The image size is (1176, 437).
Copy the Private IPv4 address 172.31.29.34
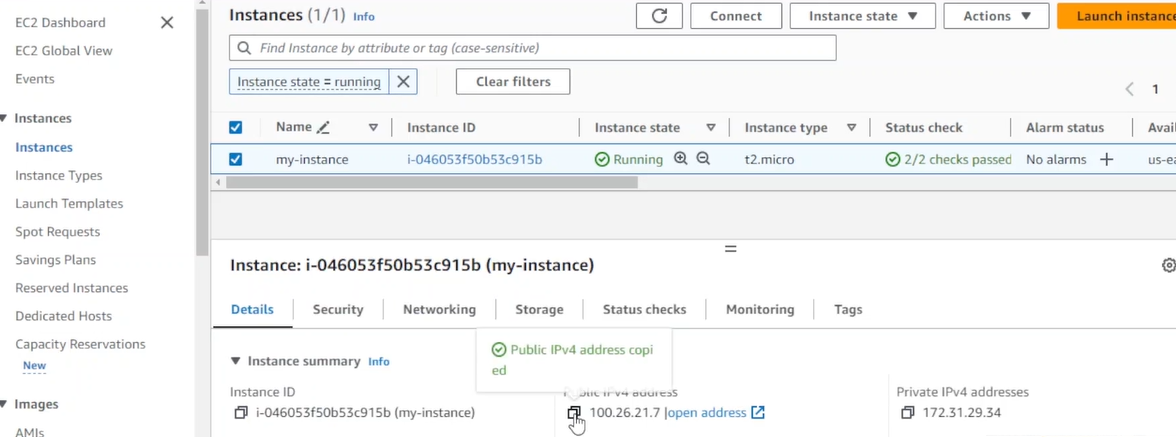[x=908, y=412]
